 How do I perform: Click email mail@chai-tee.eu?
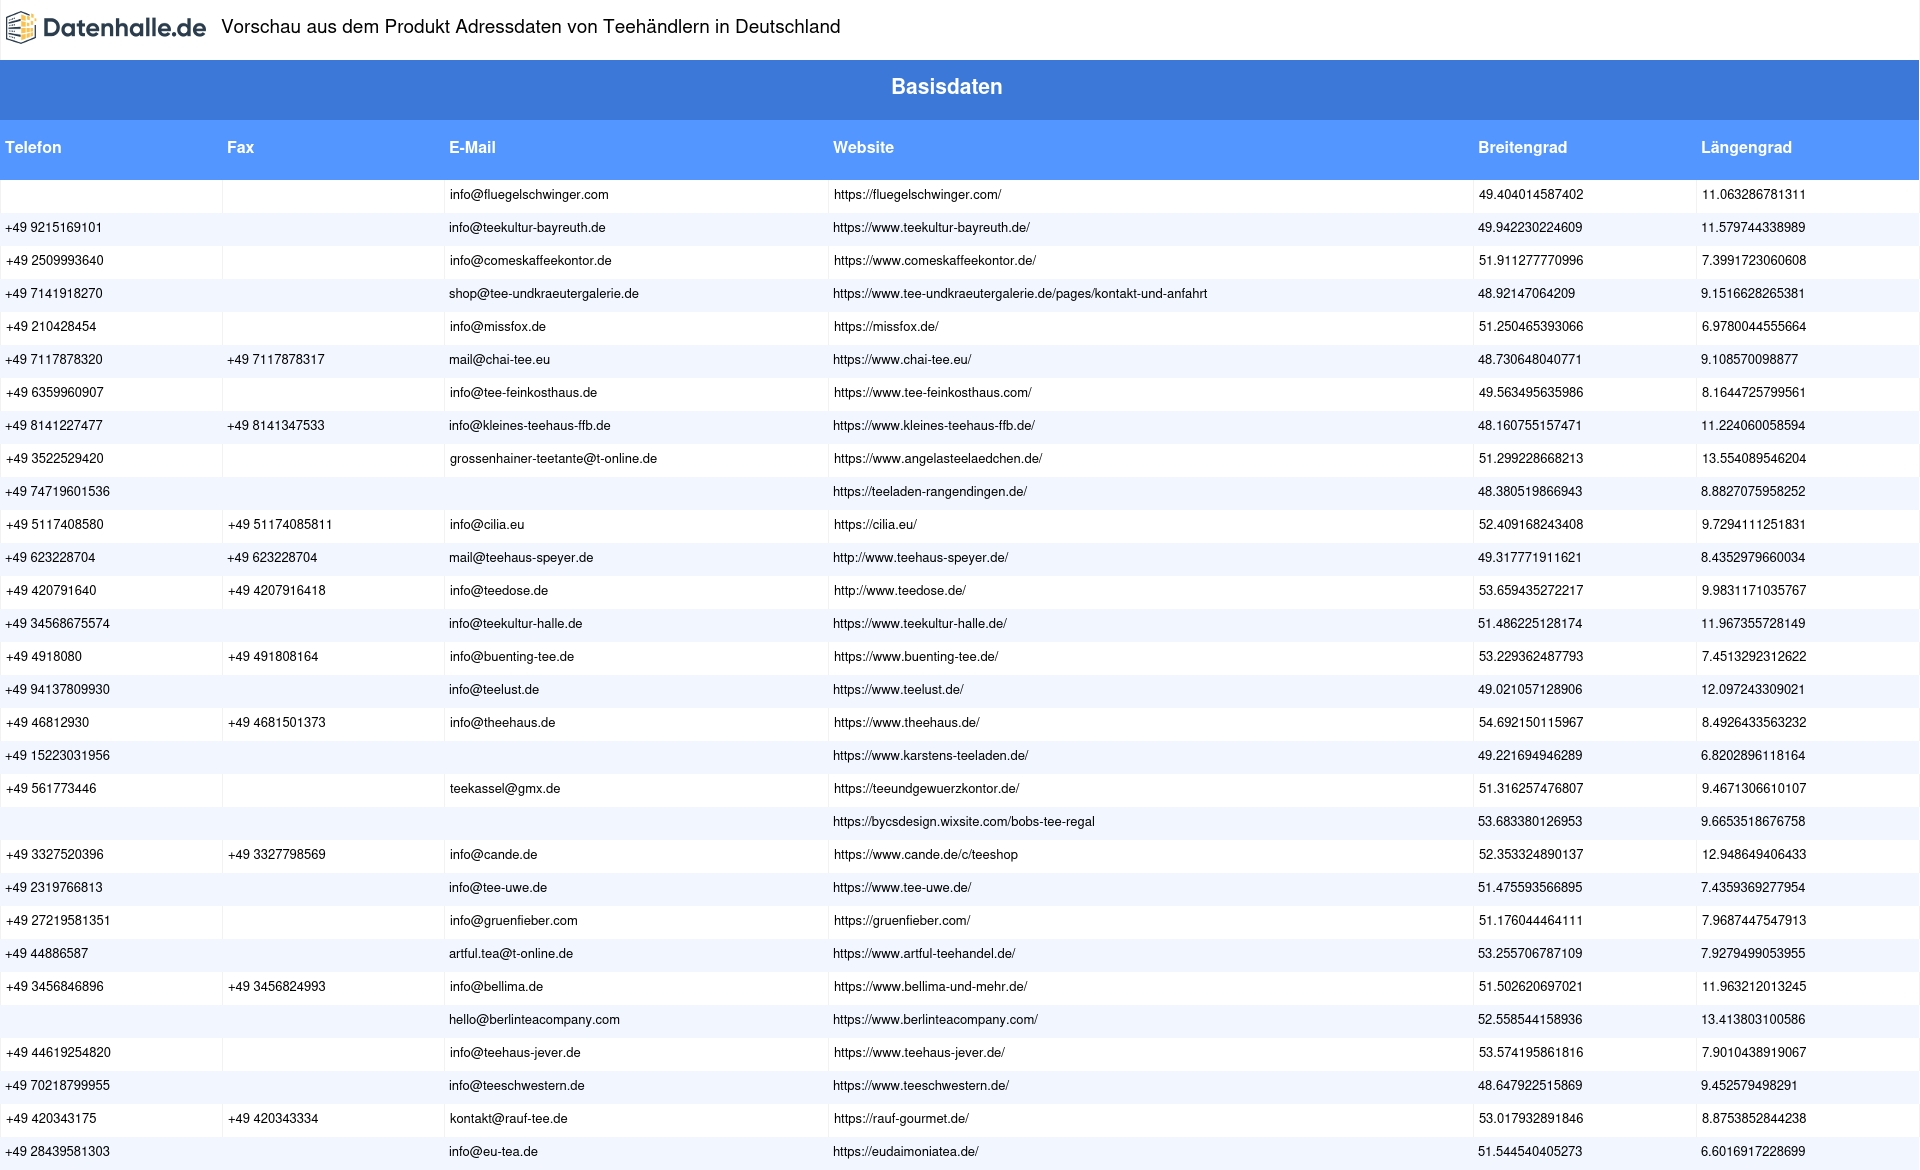(x=499, y=360)
